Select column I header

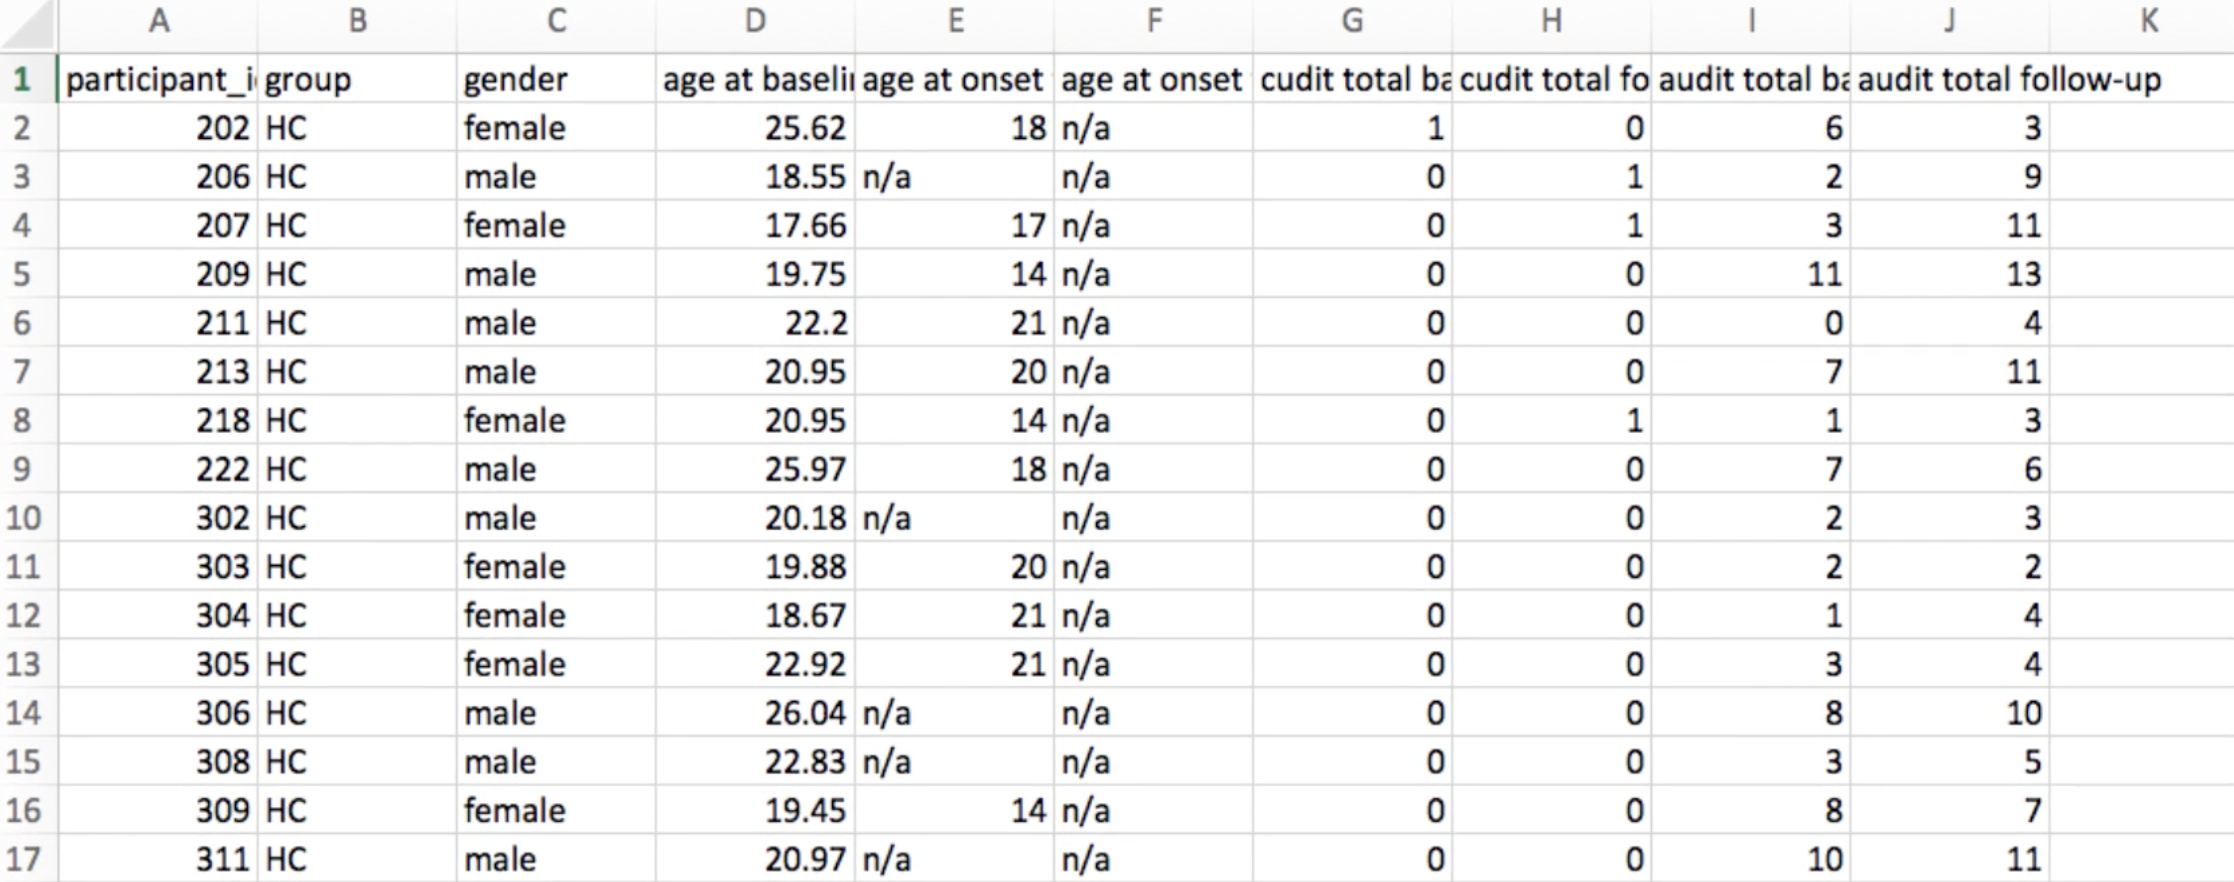click(1750, 22)
